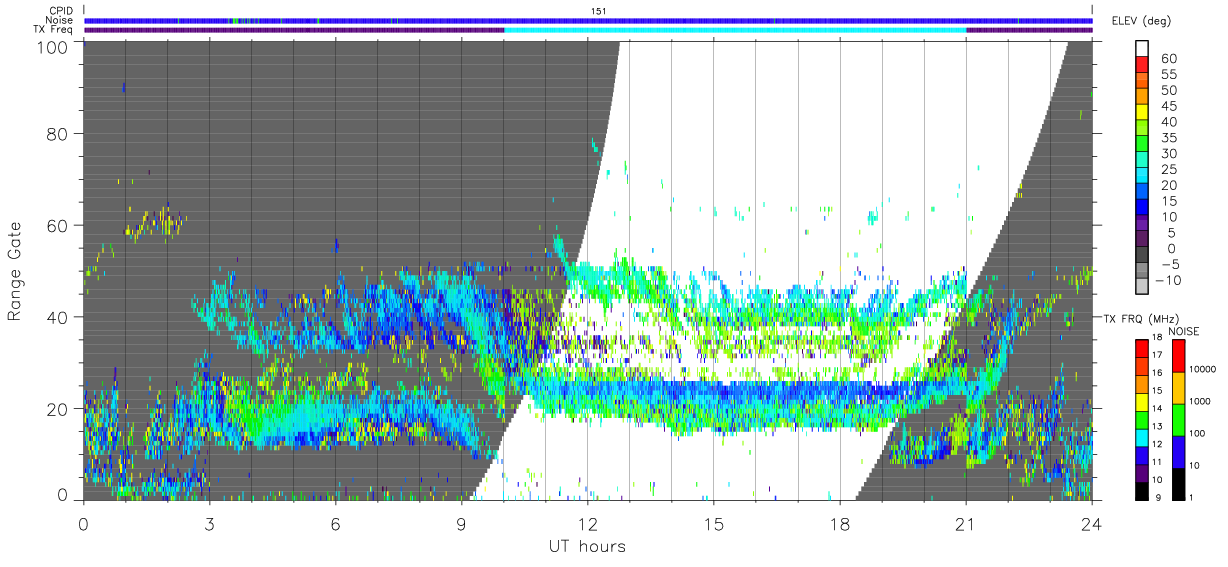
Task: Click the Range Gate axis title
Action: [16, 272]
